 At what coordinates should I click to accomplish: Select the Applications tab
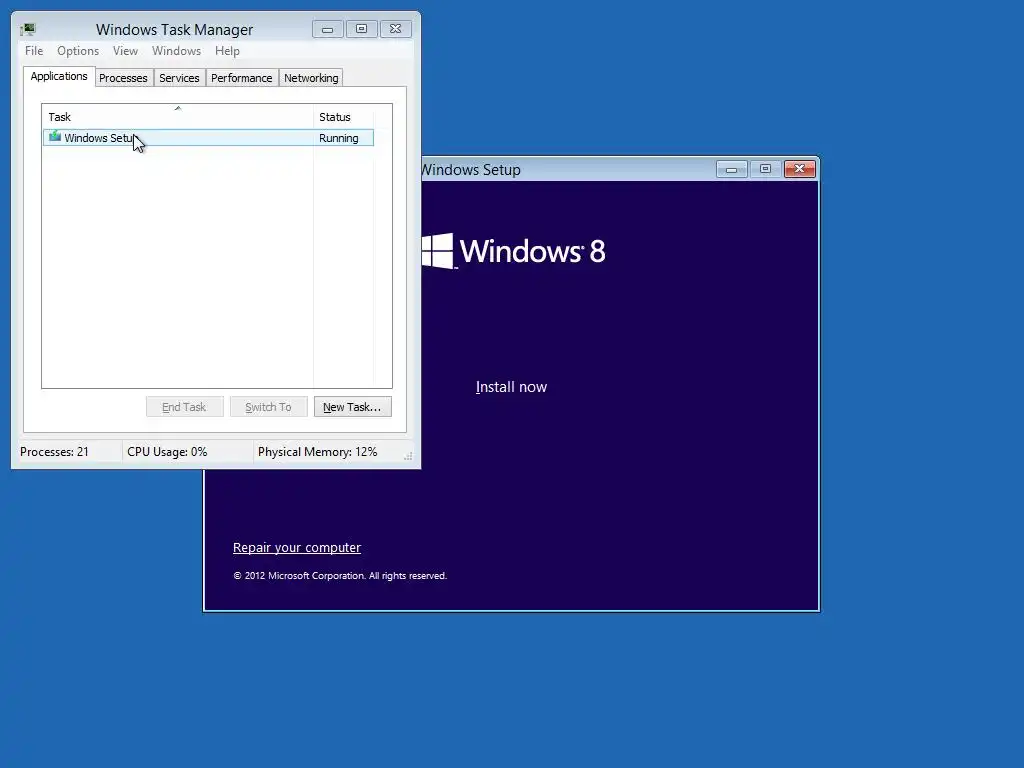coord(59,76)
